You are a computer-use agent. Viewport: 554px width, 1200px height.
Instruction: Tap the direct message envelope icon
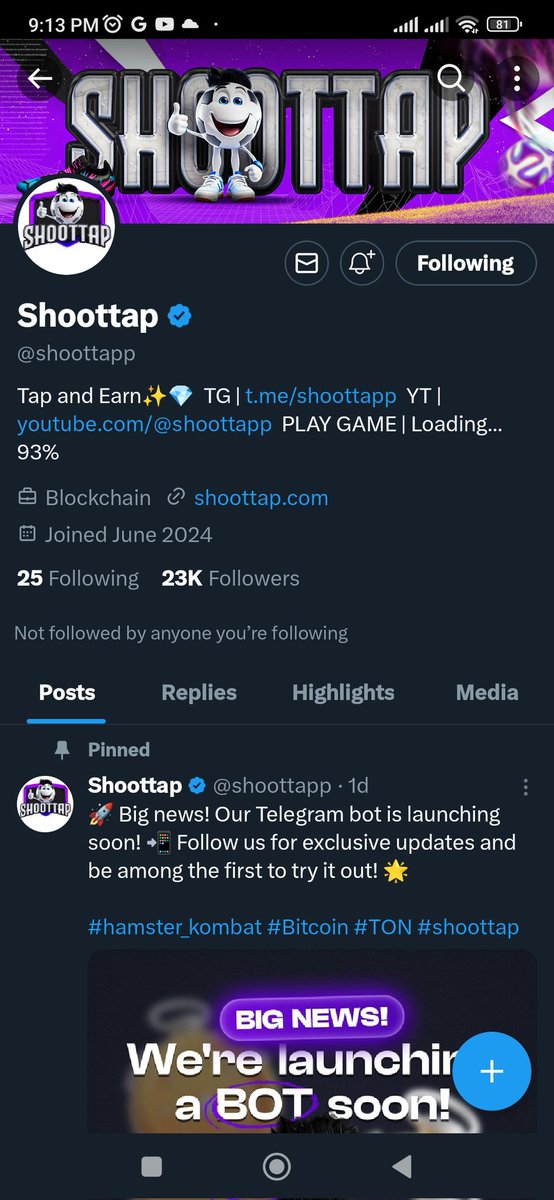click(x=307, y=263)
